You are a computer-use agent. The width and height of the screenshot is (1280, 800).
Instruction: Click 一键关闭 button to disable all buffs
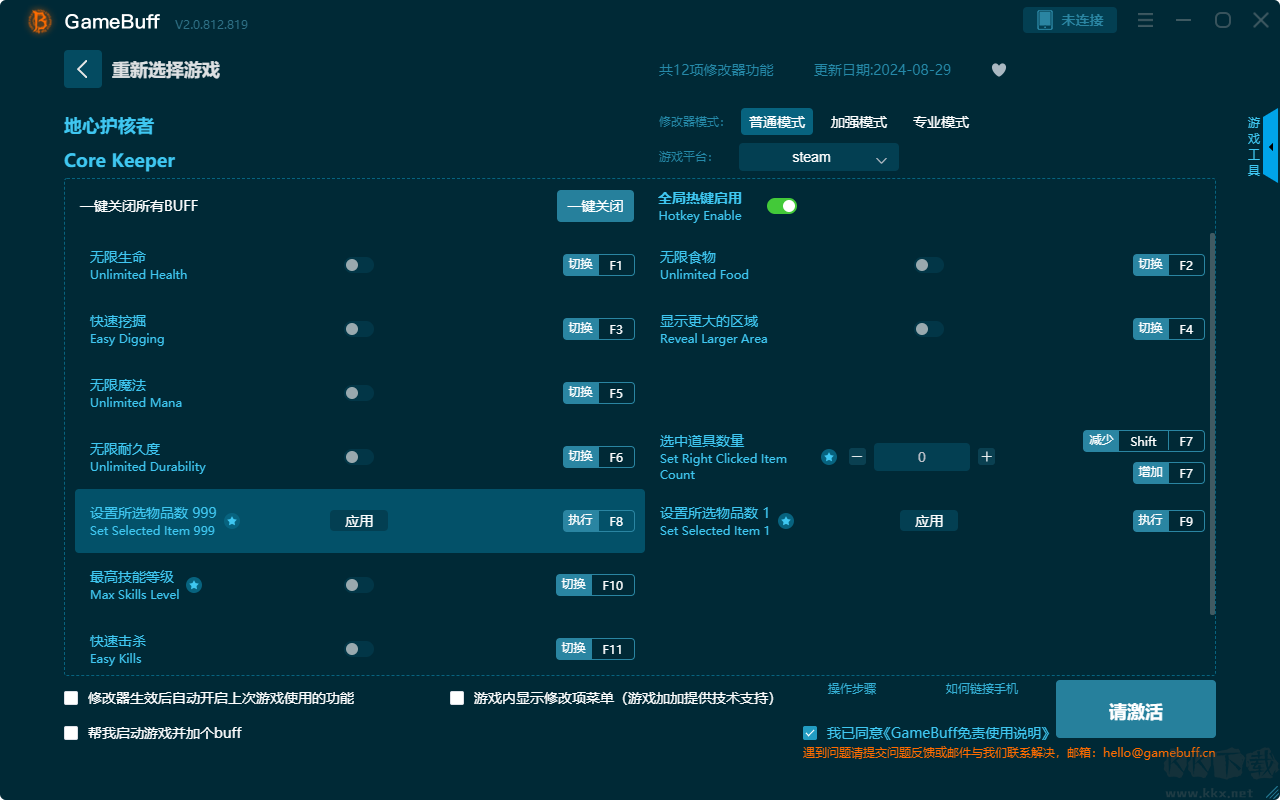[x=595, y=206]
